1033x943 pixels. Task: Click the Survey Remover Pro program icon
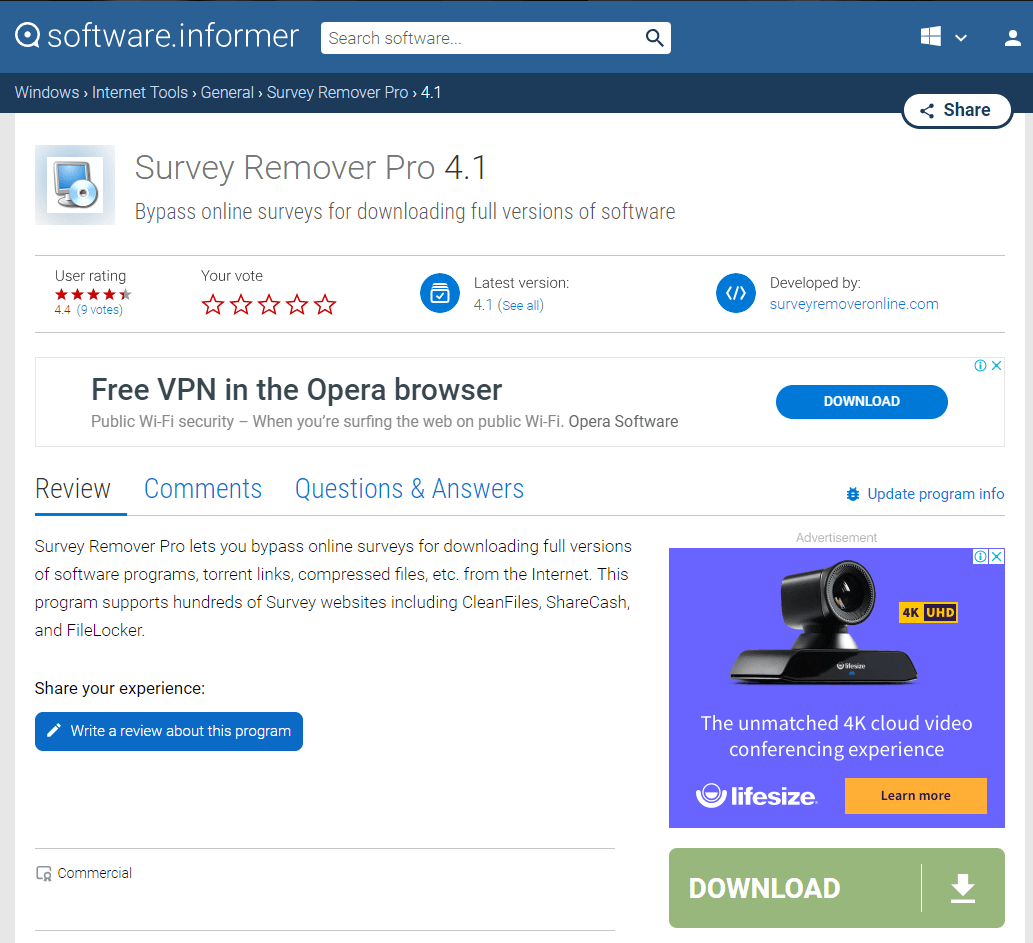click(x=75, y=185)
